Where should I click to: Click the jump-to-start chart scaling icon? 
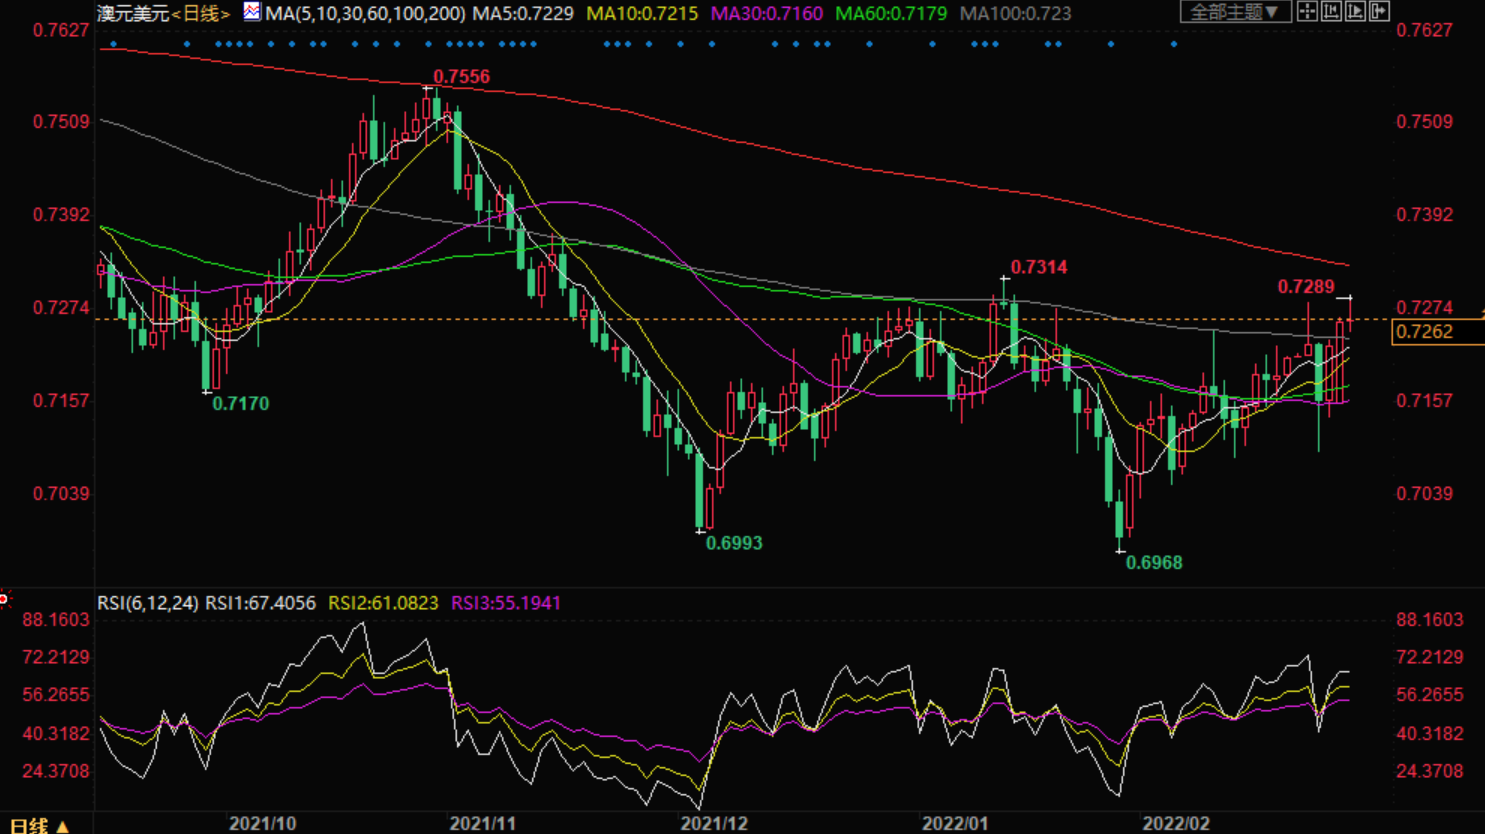coord(1331,12)
